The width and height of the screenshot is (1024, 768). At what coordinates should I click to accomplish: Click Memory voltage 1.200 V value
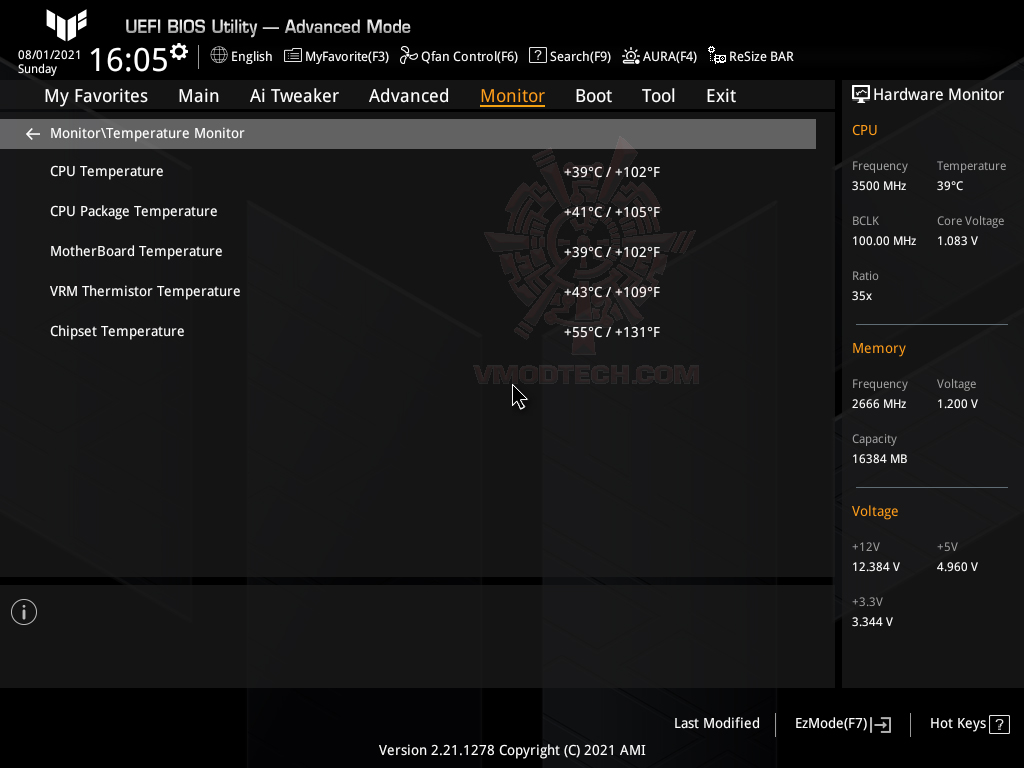(957, 404)
